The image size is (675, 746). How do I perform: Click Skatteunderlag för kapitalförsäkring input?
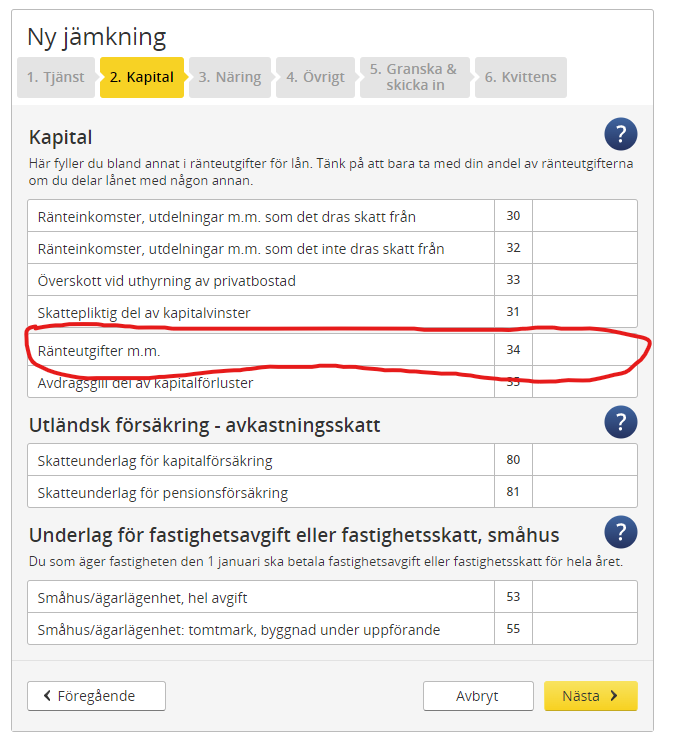584,461
